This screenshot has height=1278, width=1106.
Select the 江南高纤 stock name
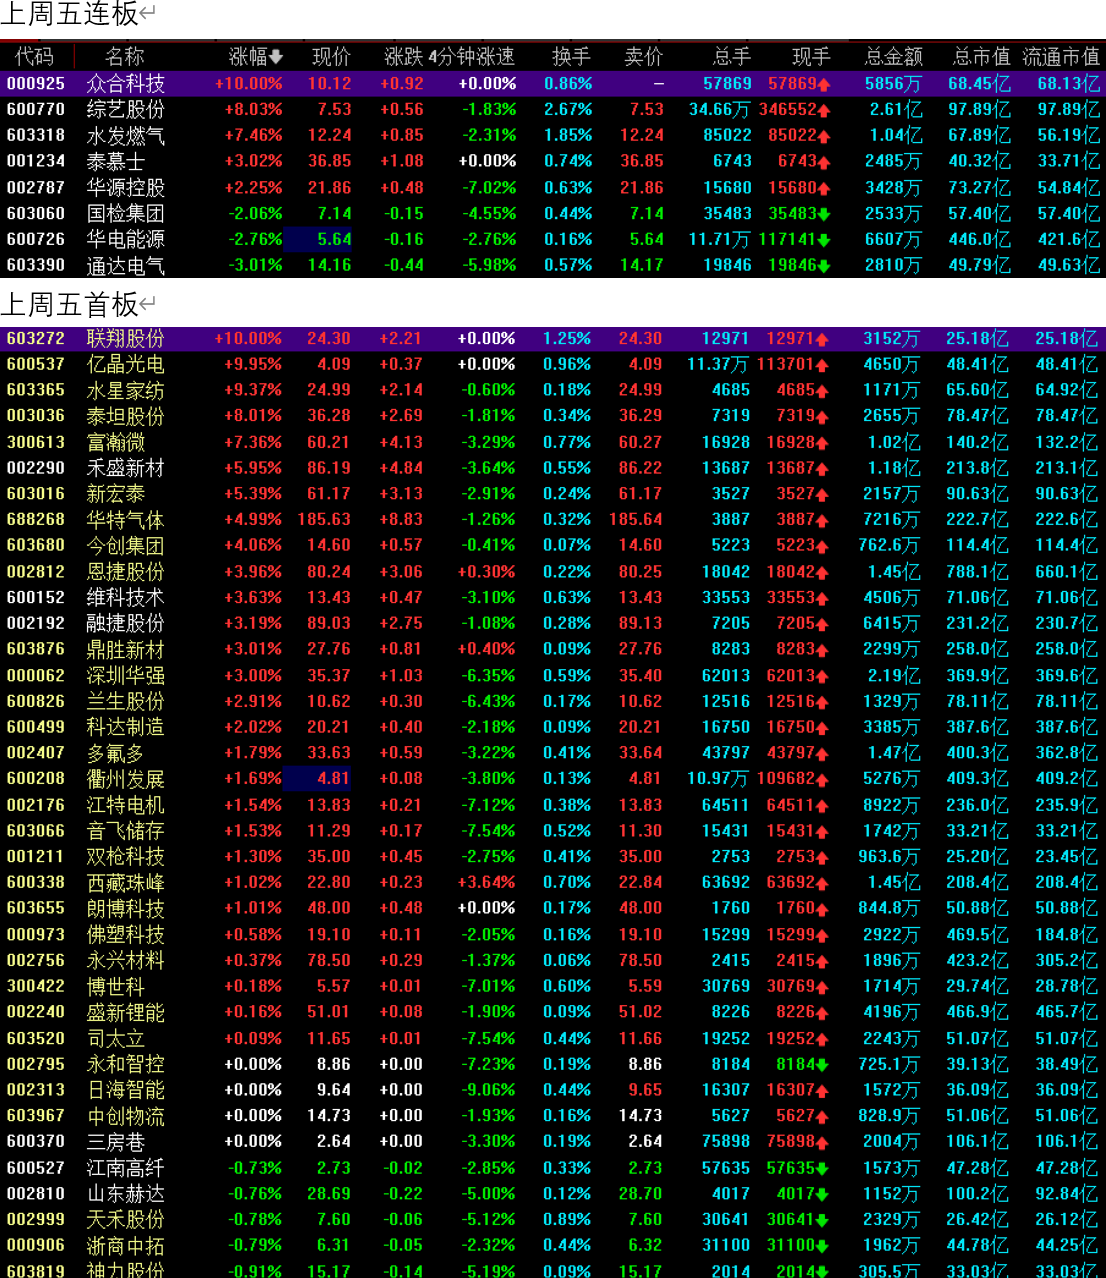(x=126, y=1168)
